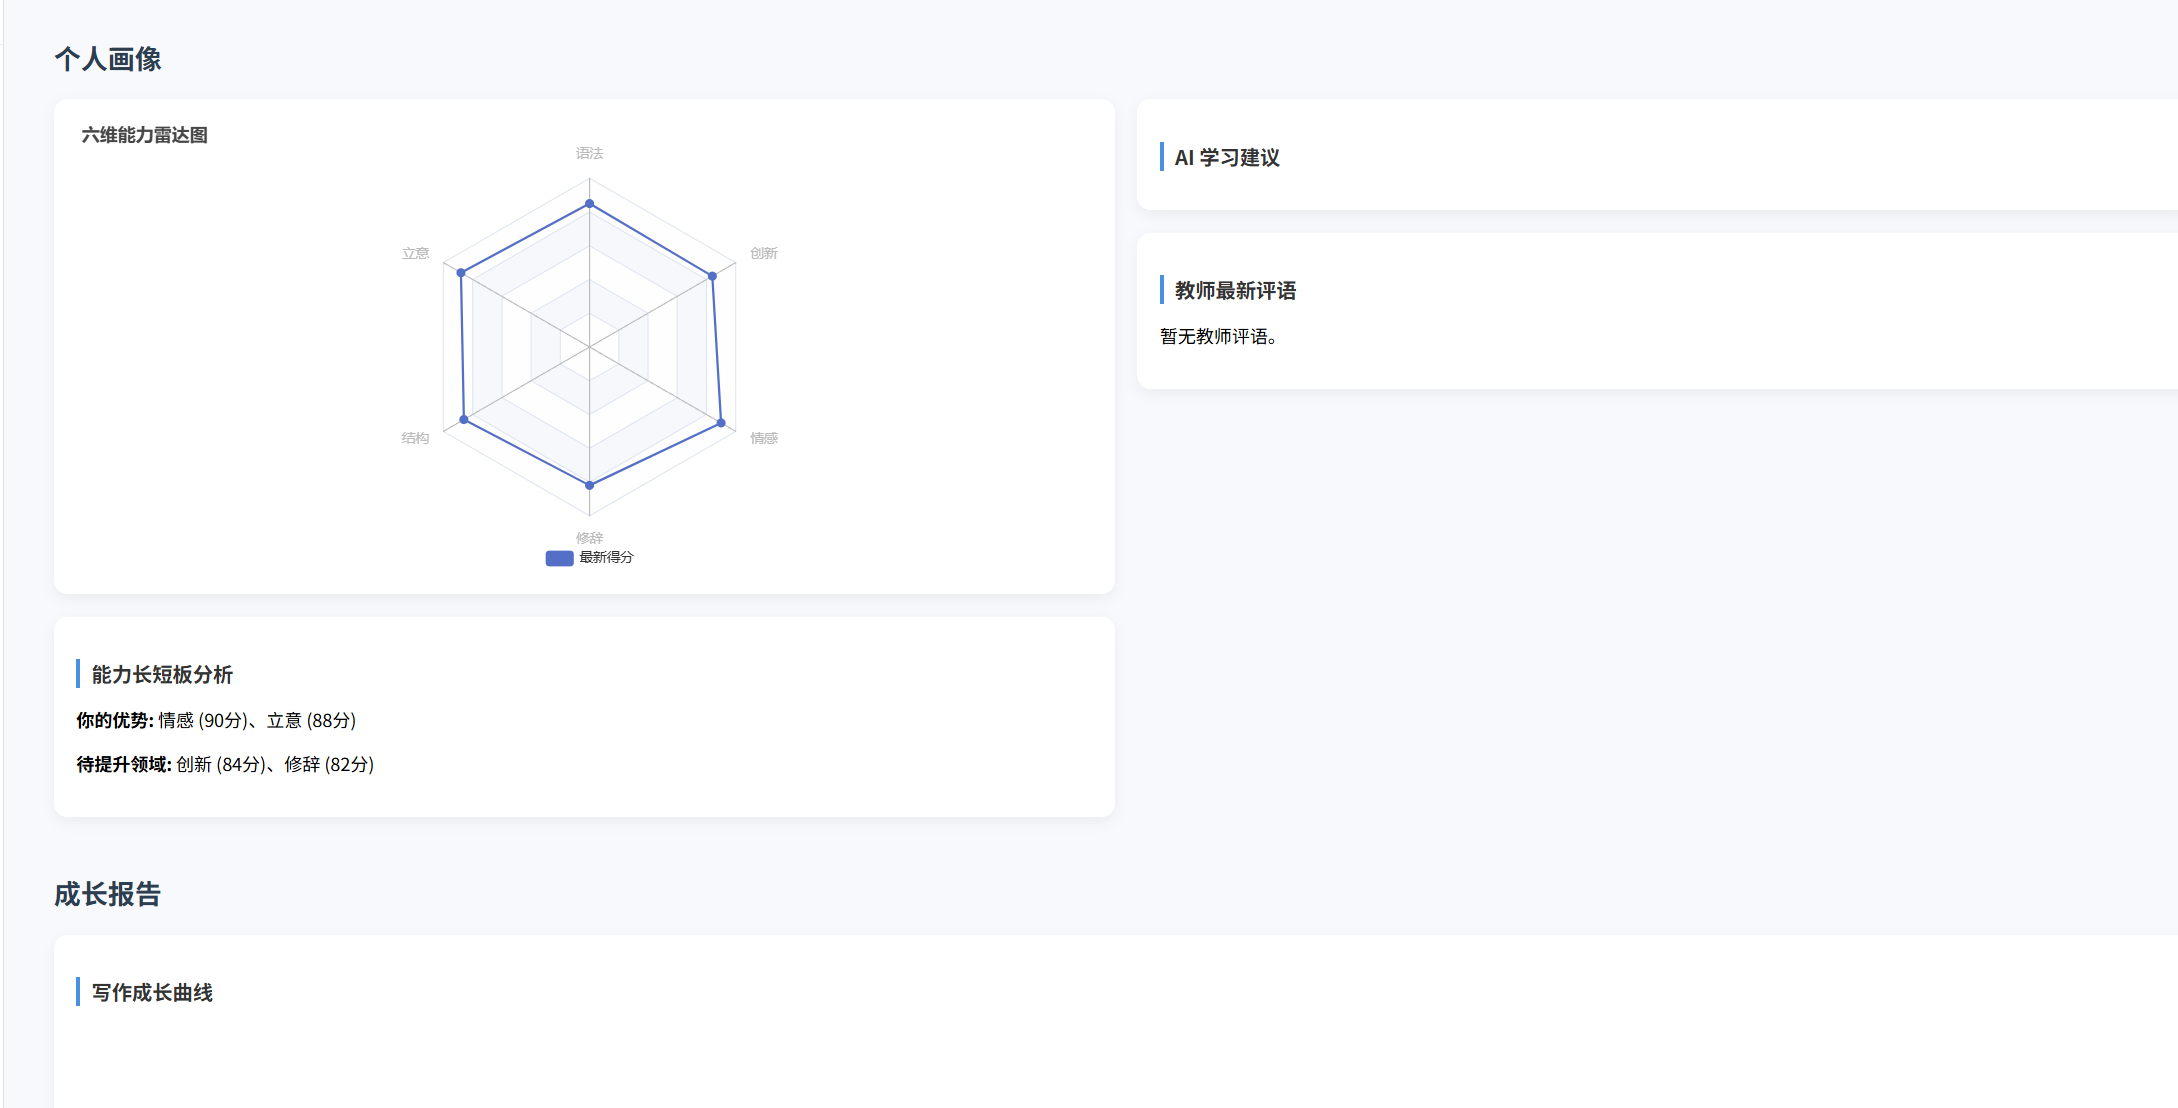Toggle the 最新得分 legend color swatch
Screen dimensions: 2178x1108
tap(559, 558)
